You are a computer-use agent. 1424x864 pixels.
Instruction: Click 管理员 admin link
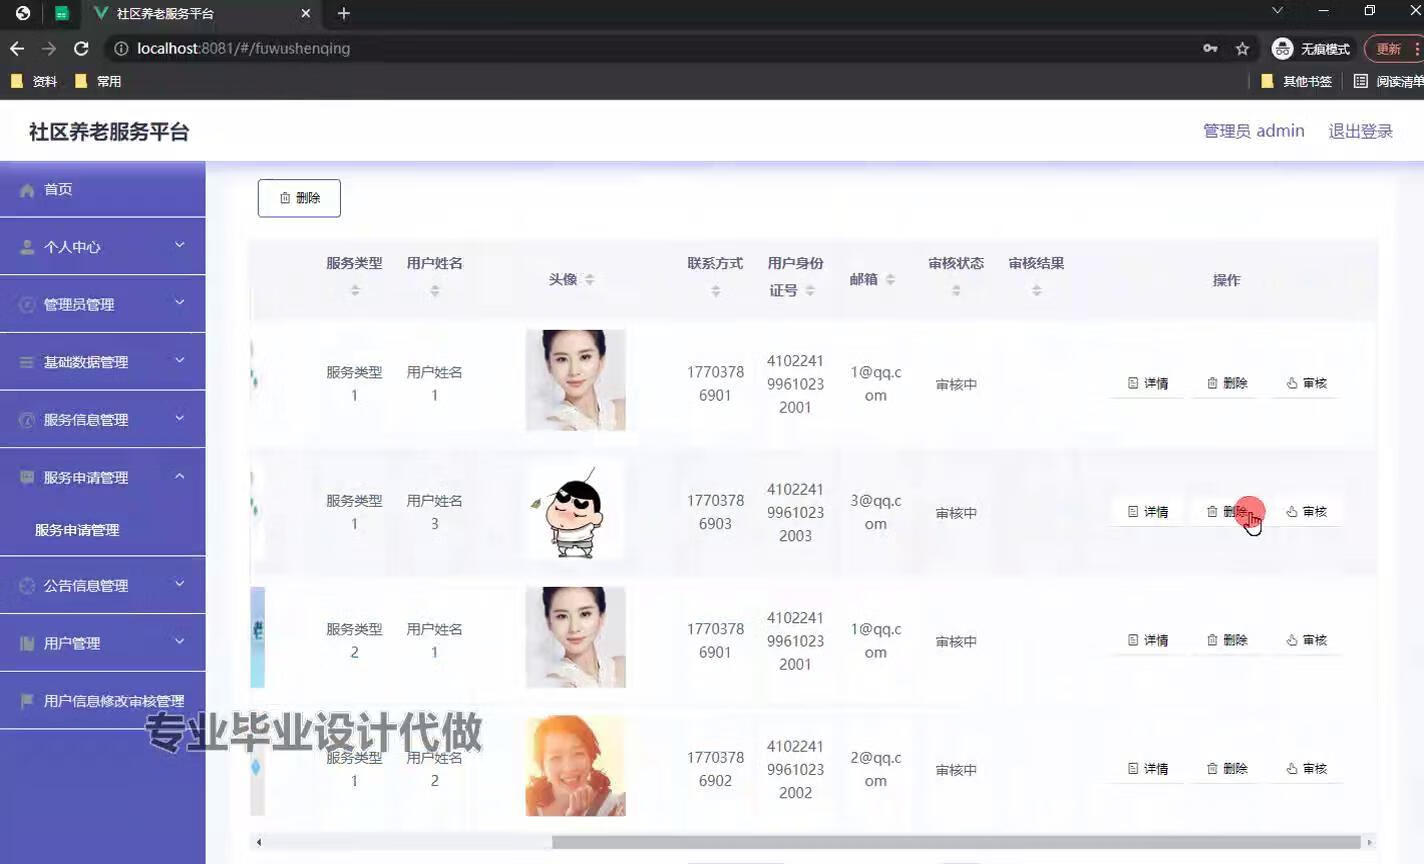1253,131
